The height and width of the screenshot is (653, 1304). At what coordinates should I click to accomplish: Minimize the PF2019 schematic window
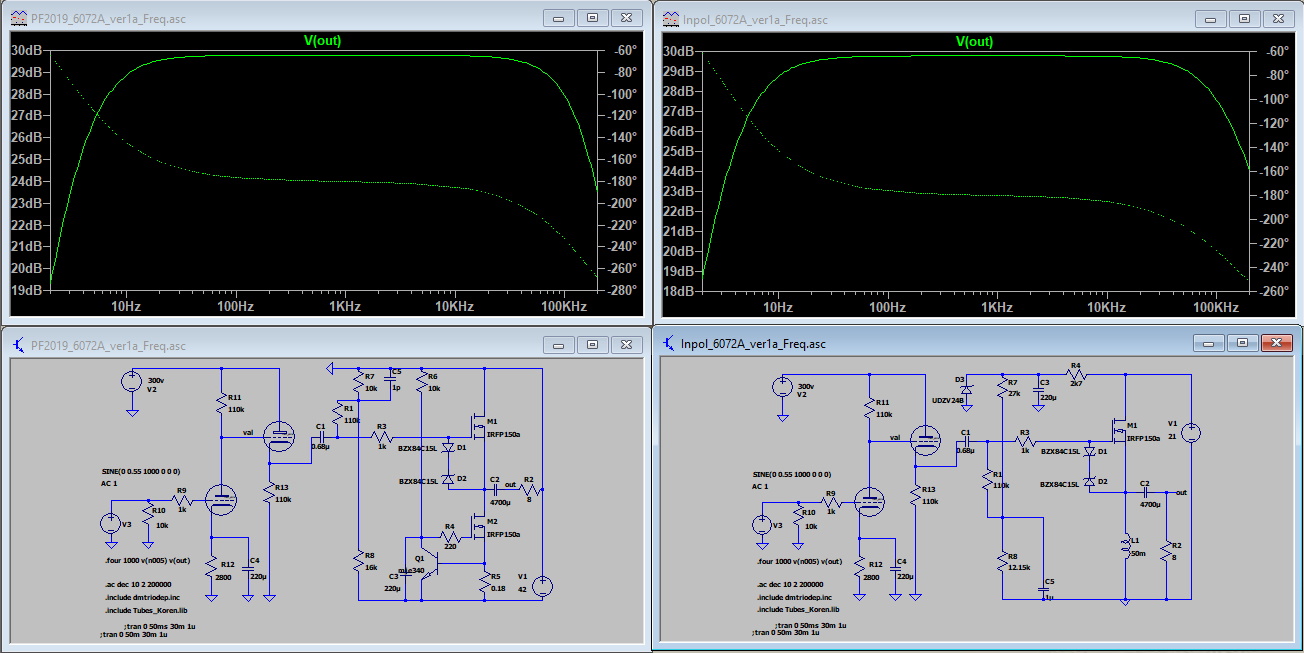(560, 344)
